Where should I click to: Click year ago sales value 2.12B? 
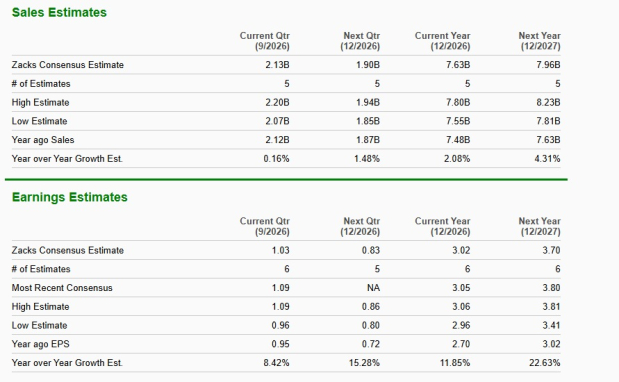click(277, 140)
